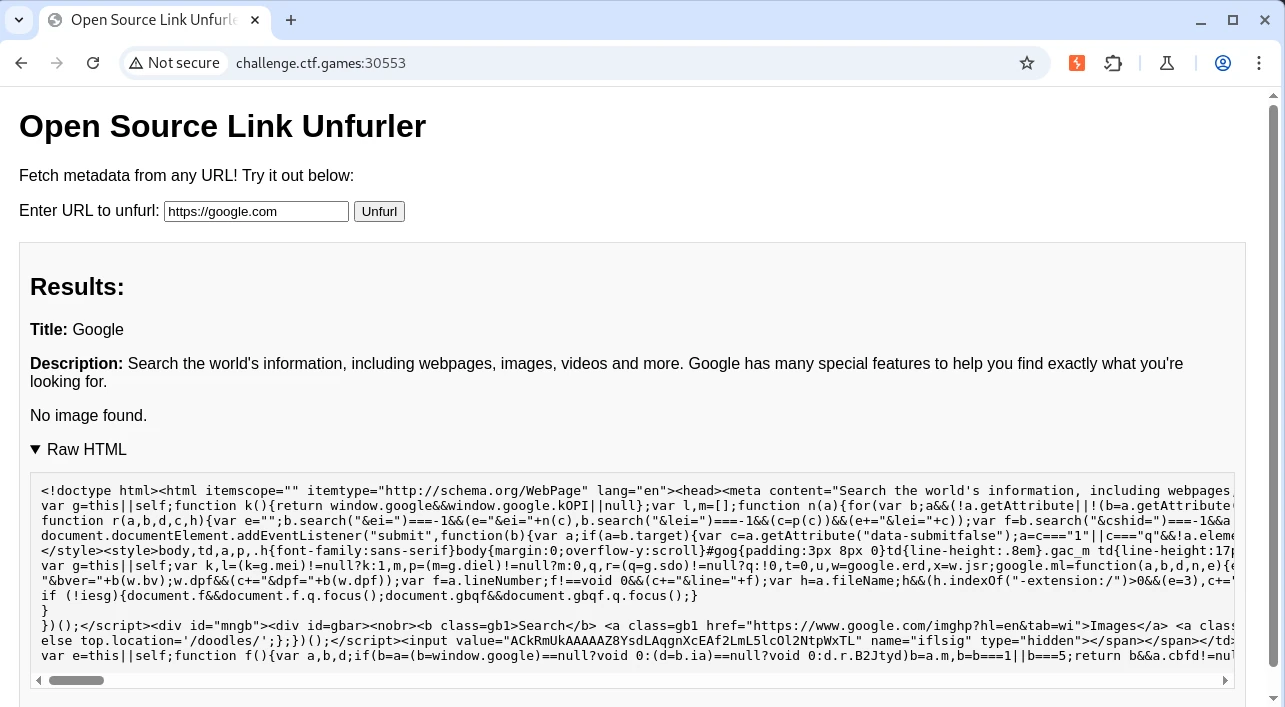
Task: Click the Unfurl button
Action: pyautogui.click(x=379, y=212)
